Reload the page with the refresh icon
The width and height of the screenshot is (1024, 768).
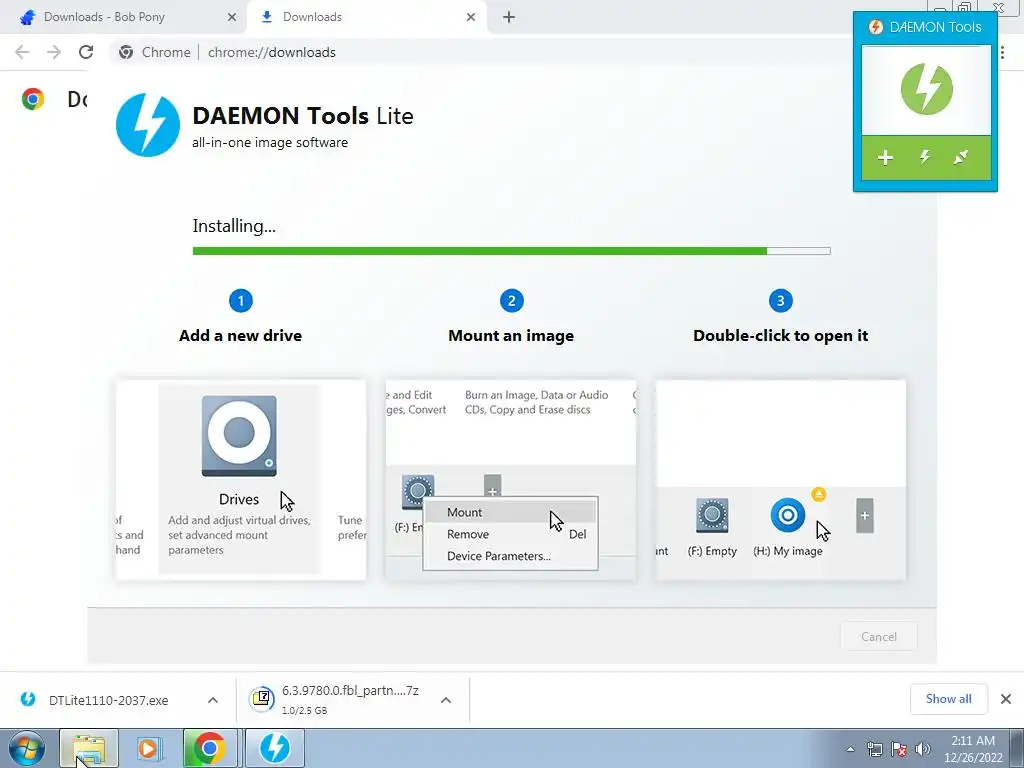86,52
